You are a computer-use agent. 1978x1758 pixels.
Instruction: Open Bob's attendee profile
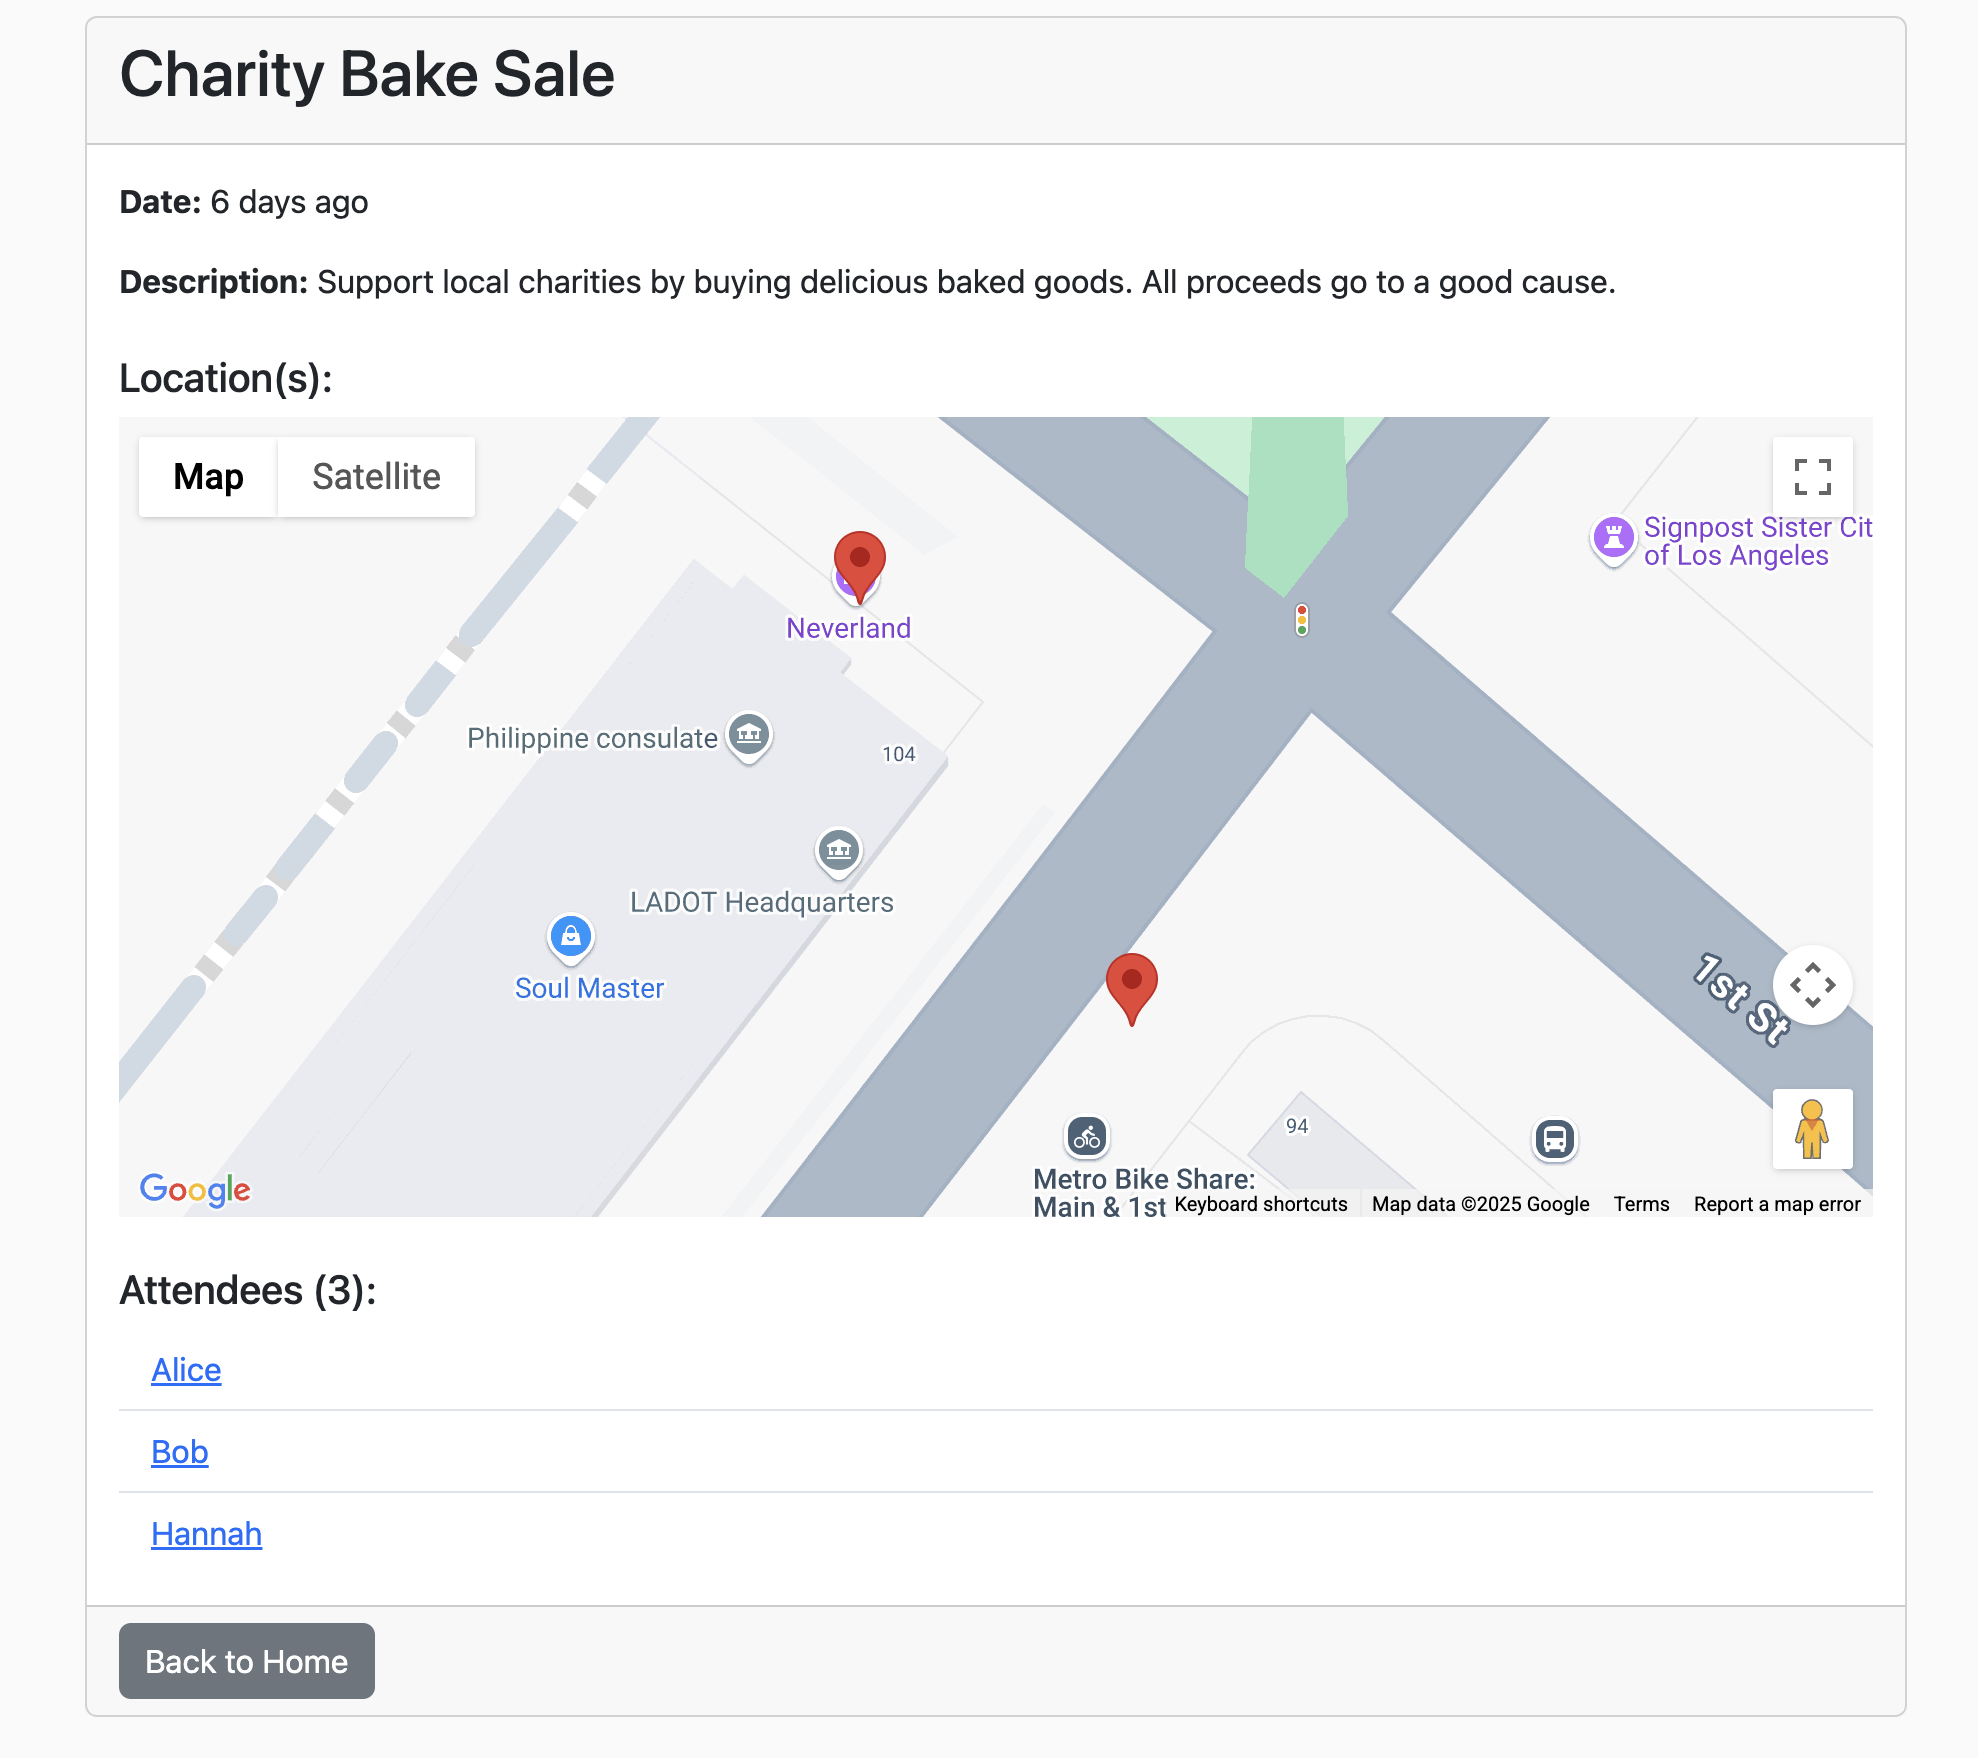coord(179,1452)
